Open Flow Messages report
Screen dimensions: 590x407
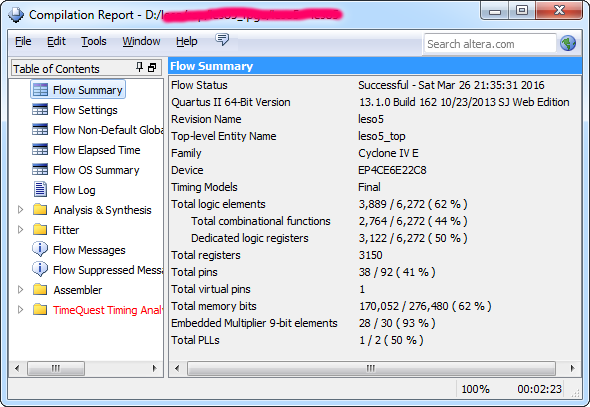89,250
